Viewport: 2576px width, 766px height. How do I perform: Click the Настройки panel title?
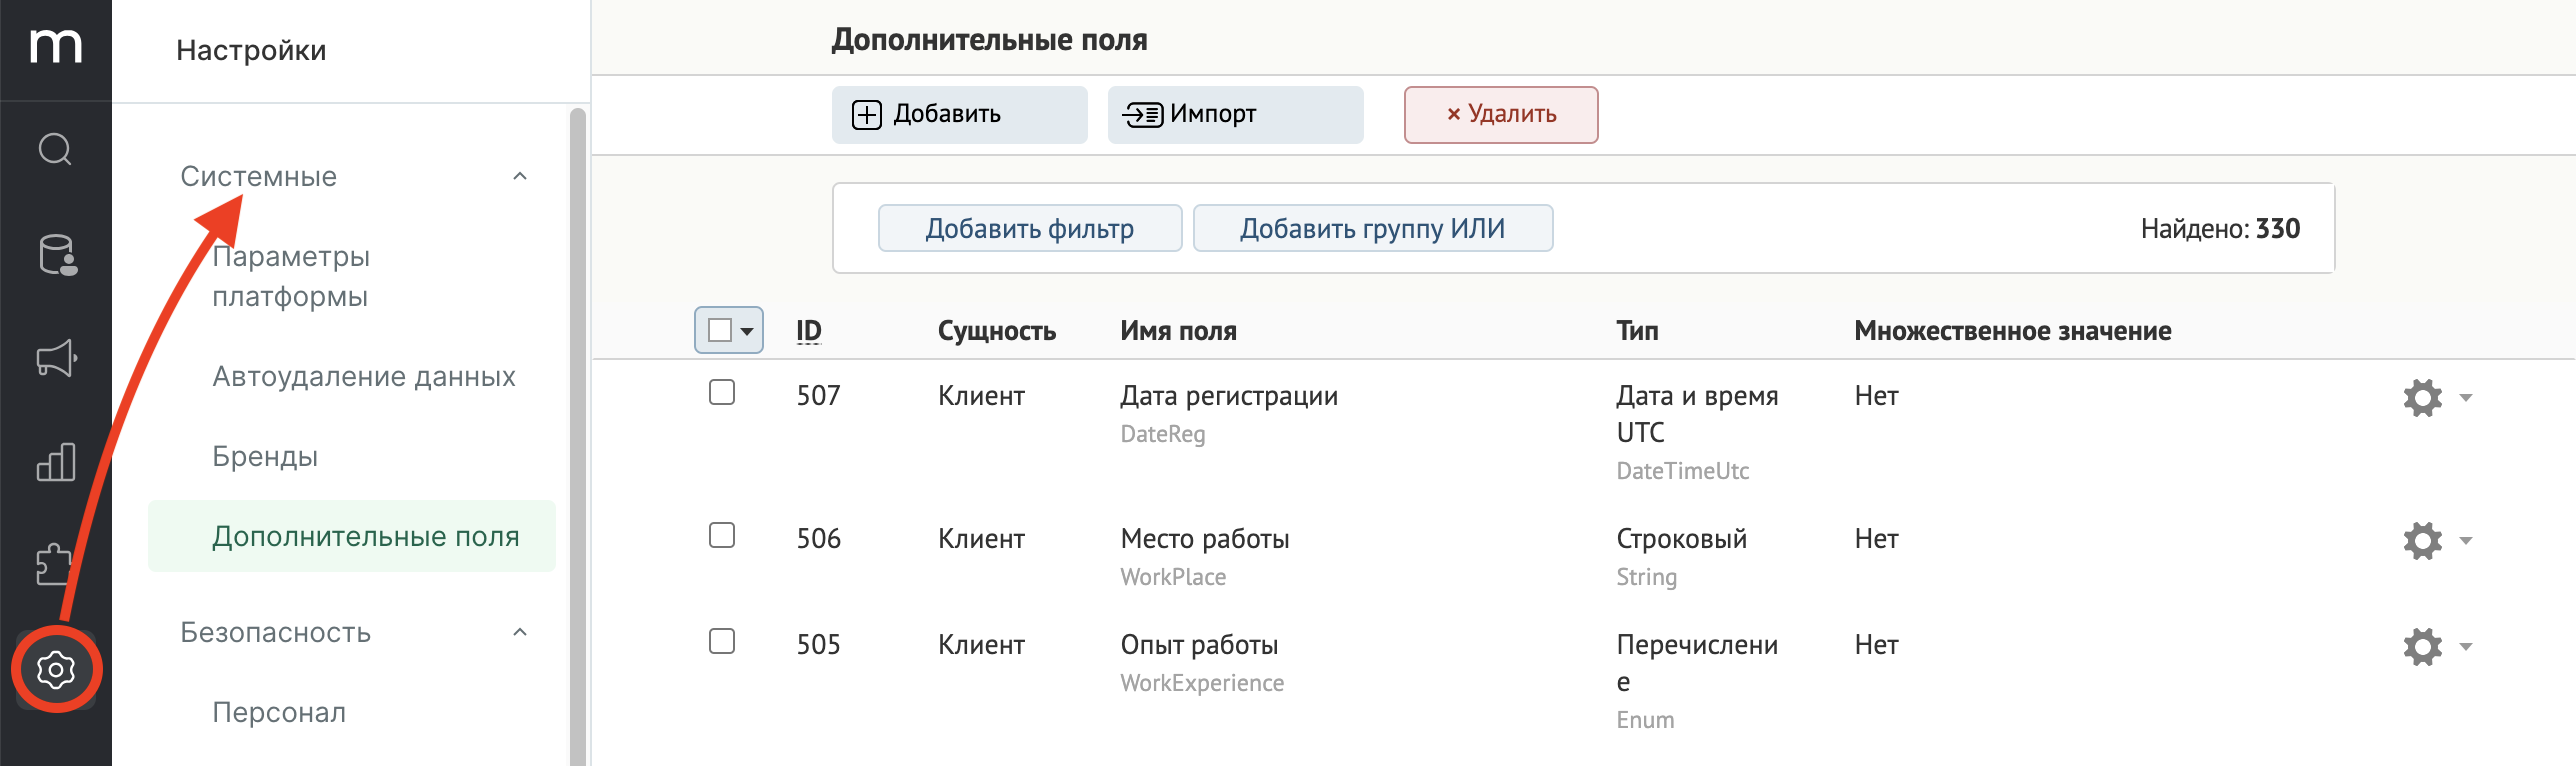coord(251,50)
